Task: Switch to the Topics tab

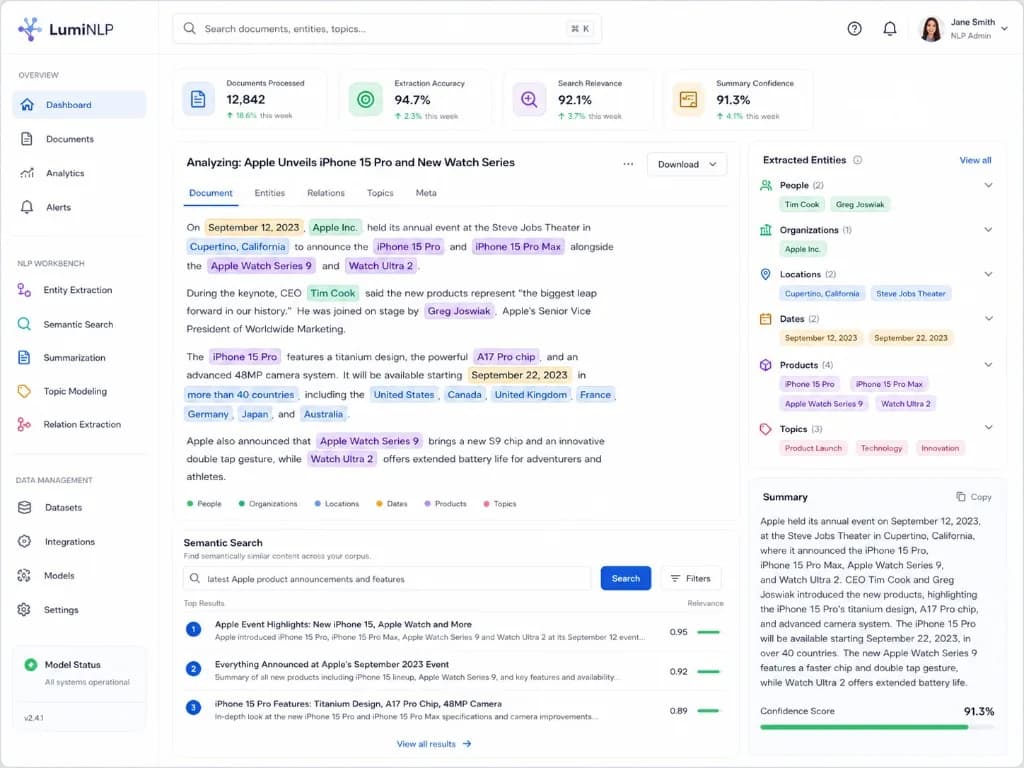Action: point(380,193)
